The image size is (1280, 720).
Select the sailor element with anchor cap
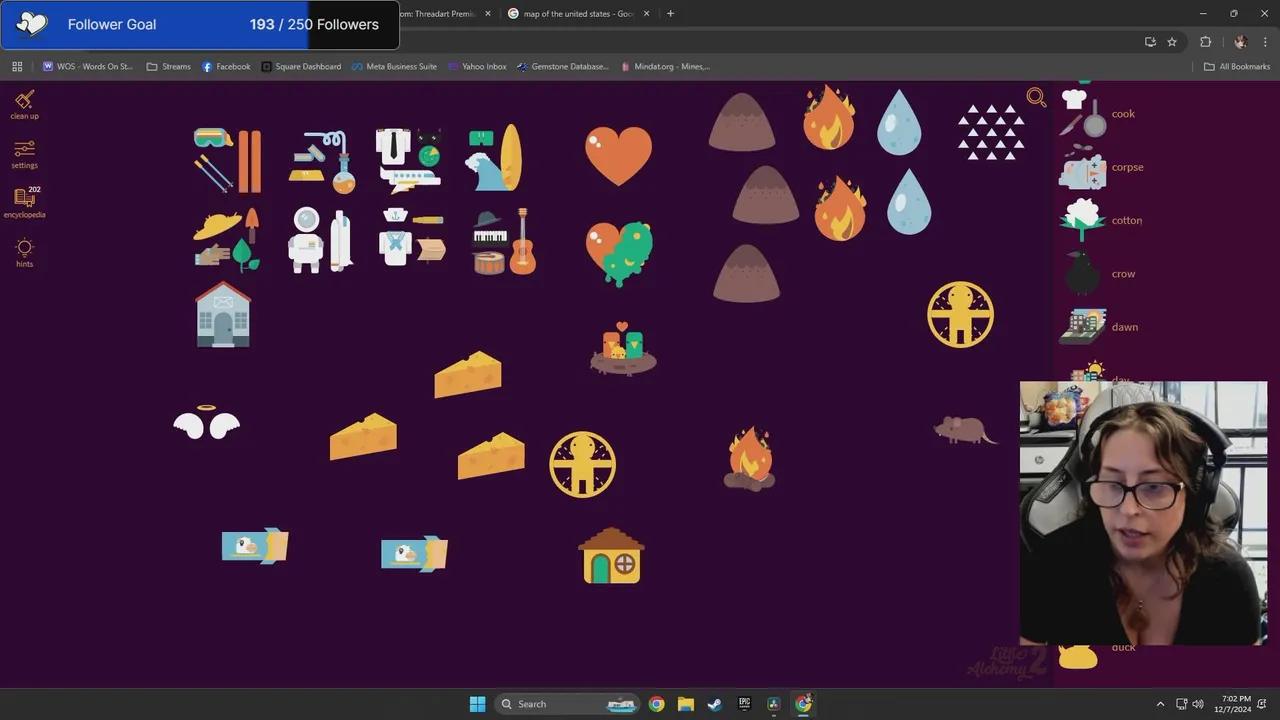412,236
